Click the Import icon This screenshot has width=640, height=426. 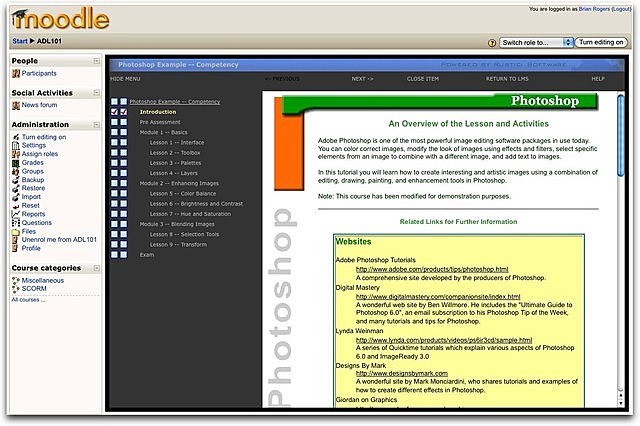coord(16,197)
